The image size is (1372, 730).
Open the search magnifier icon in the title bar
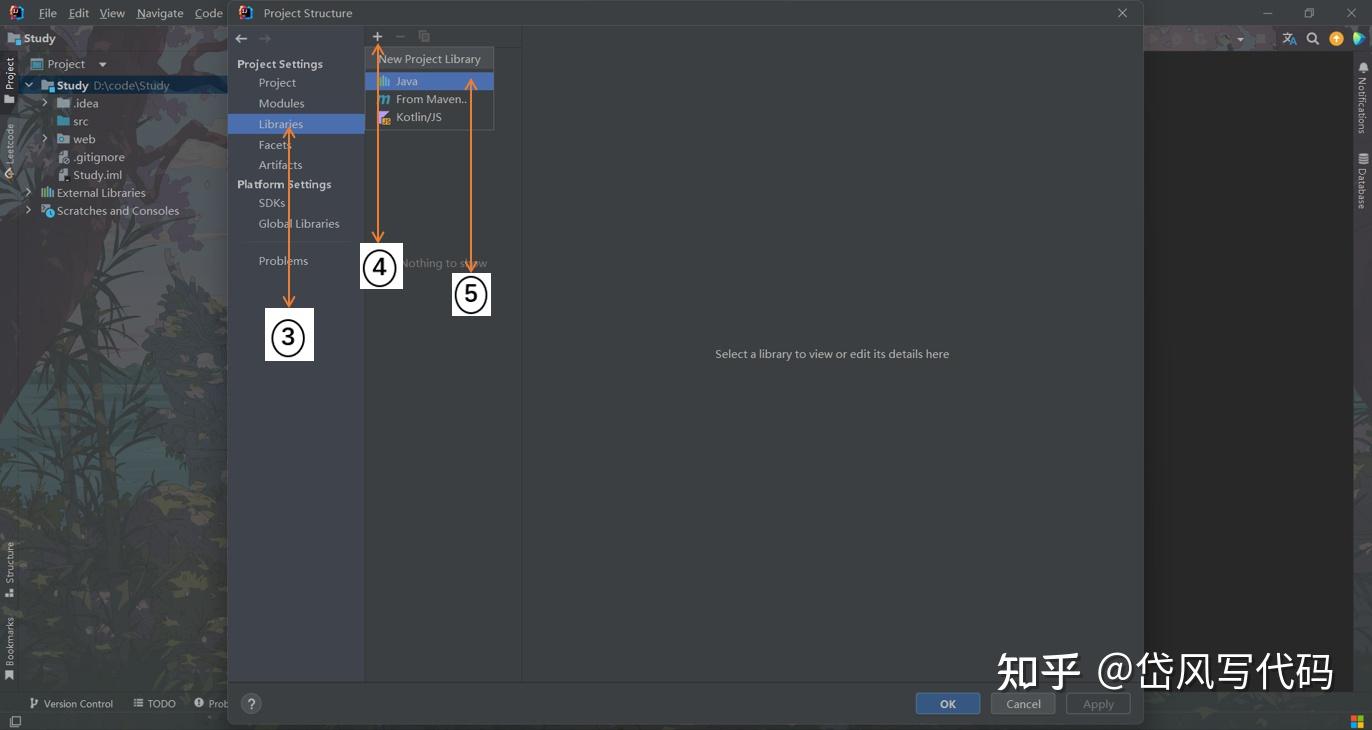coord(1313,38)
